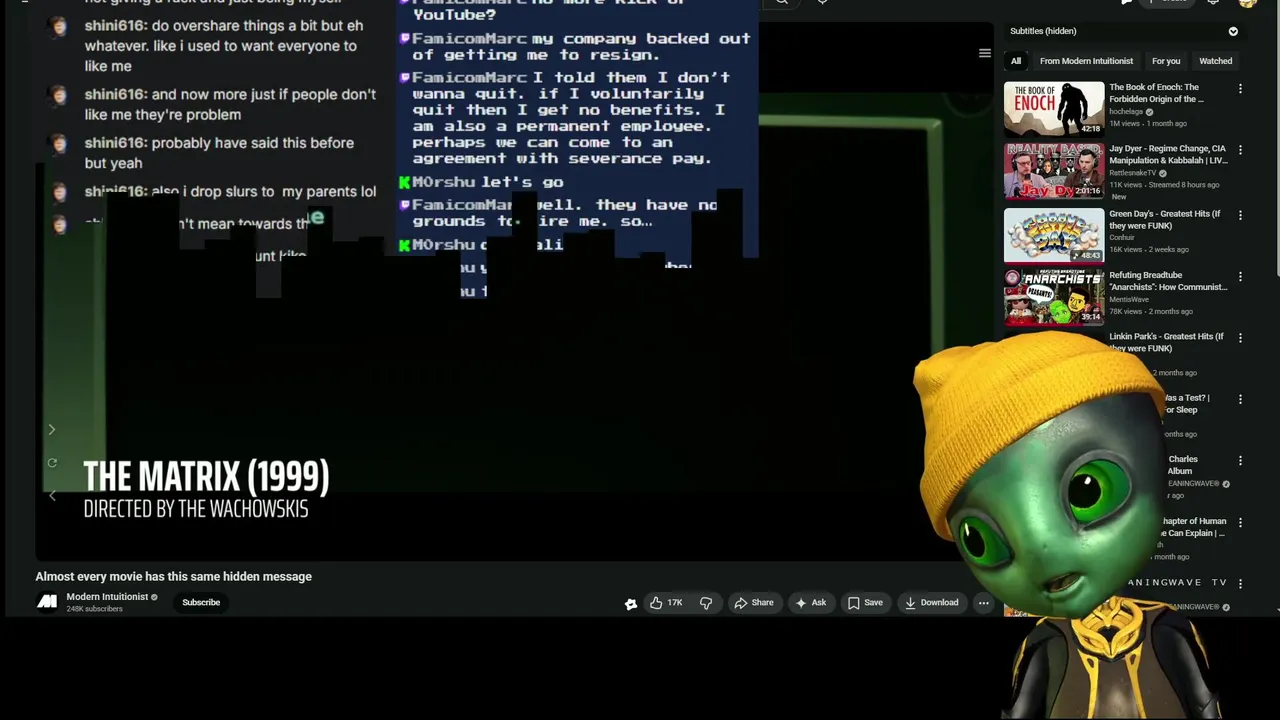Open options for Green Day's Greatest Hits video
Image resolution: width=1280 pixels, height=720 pixels.
1240,215
